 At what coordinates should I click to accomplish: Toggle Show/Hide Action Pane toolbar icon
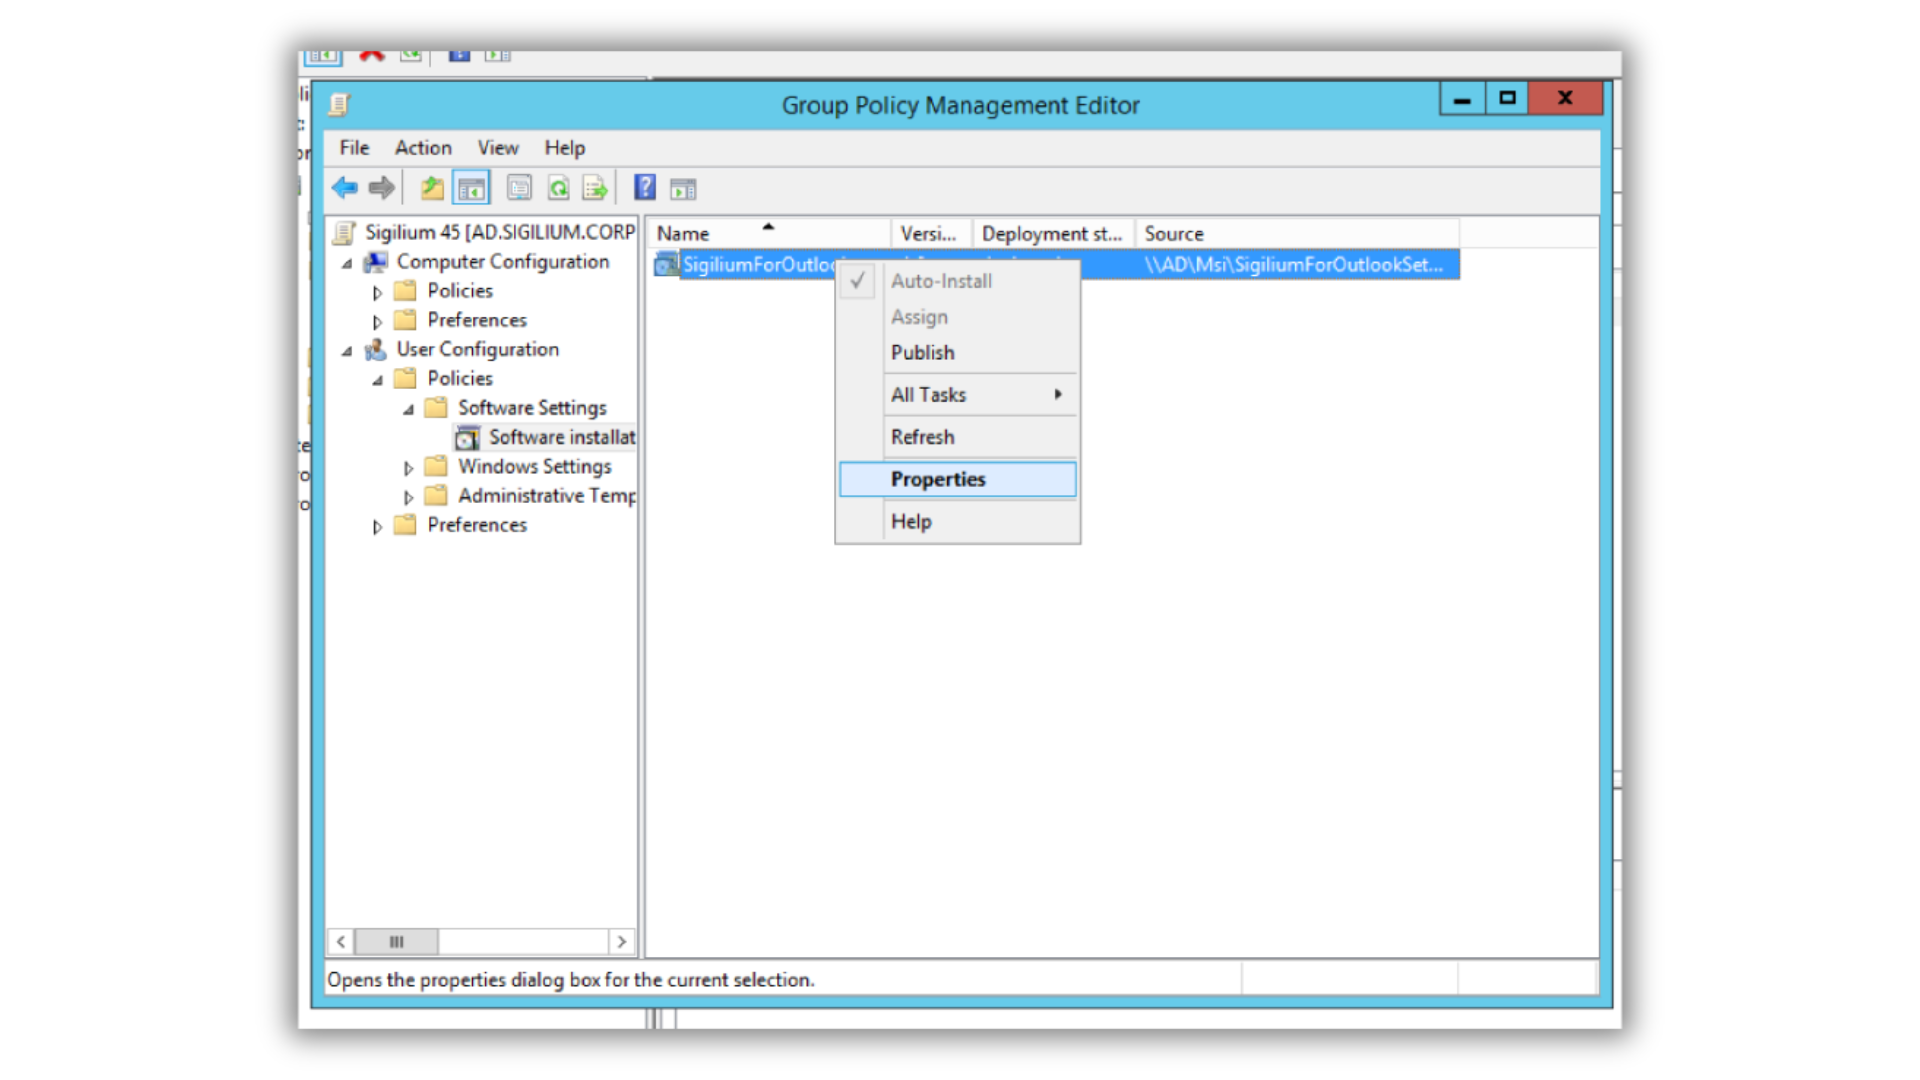(683, 188)
